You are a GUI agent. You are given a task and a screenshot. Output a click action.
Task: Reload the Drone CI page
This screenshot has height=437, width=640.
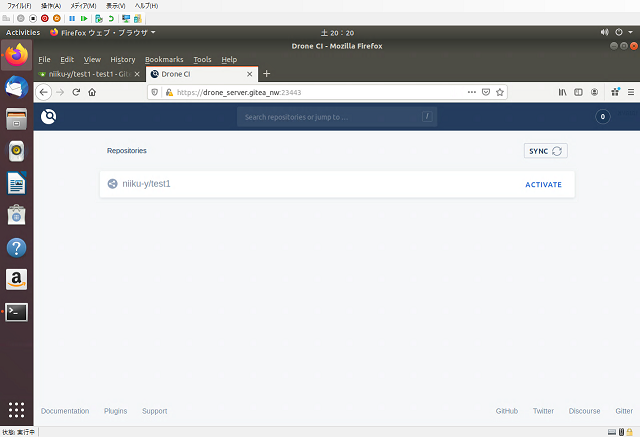click(x=76, y=92)
